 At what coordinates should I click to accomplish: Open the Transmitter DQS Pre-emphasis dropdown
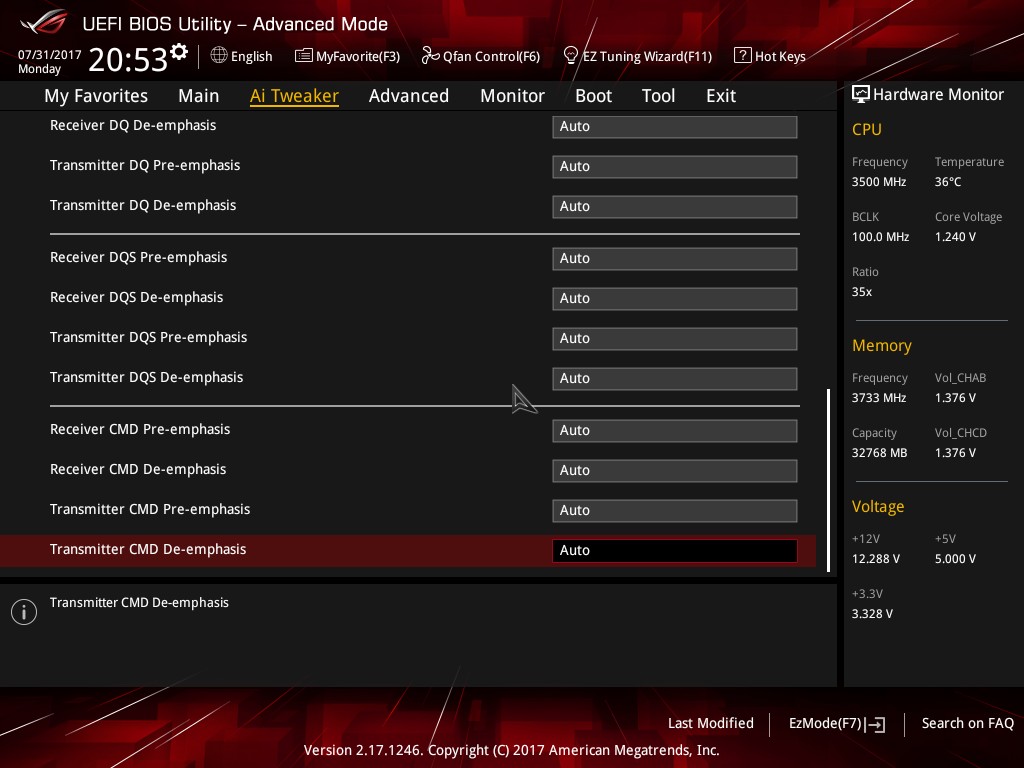pyautogui.click(x=675, y=338)
